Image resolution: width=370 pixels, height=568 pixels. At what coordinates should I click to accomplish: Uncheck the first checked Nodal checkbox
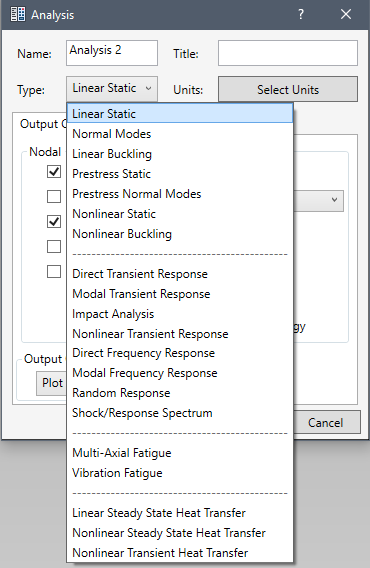(54, 171)
